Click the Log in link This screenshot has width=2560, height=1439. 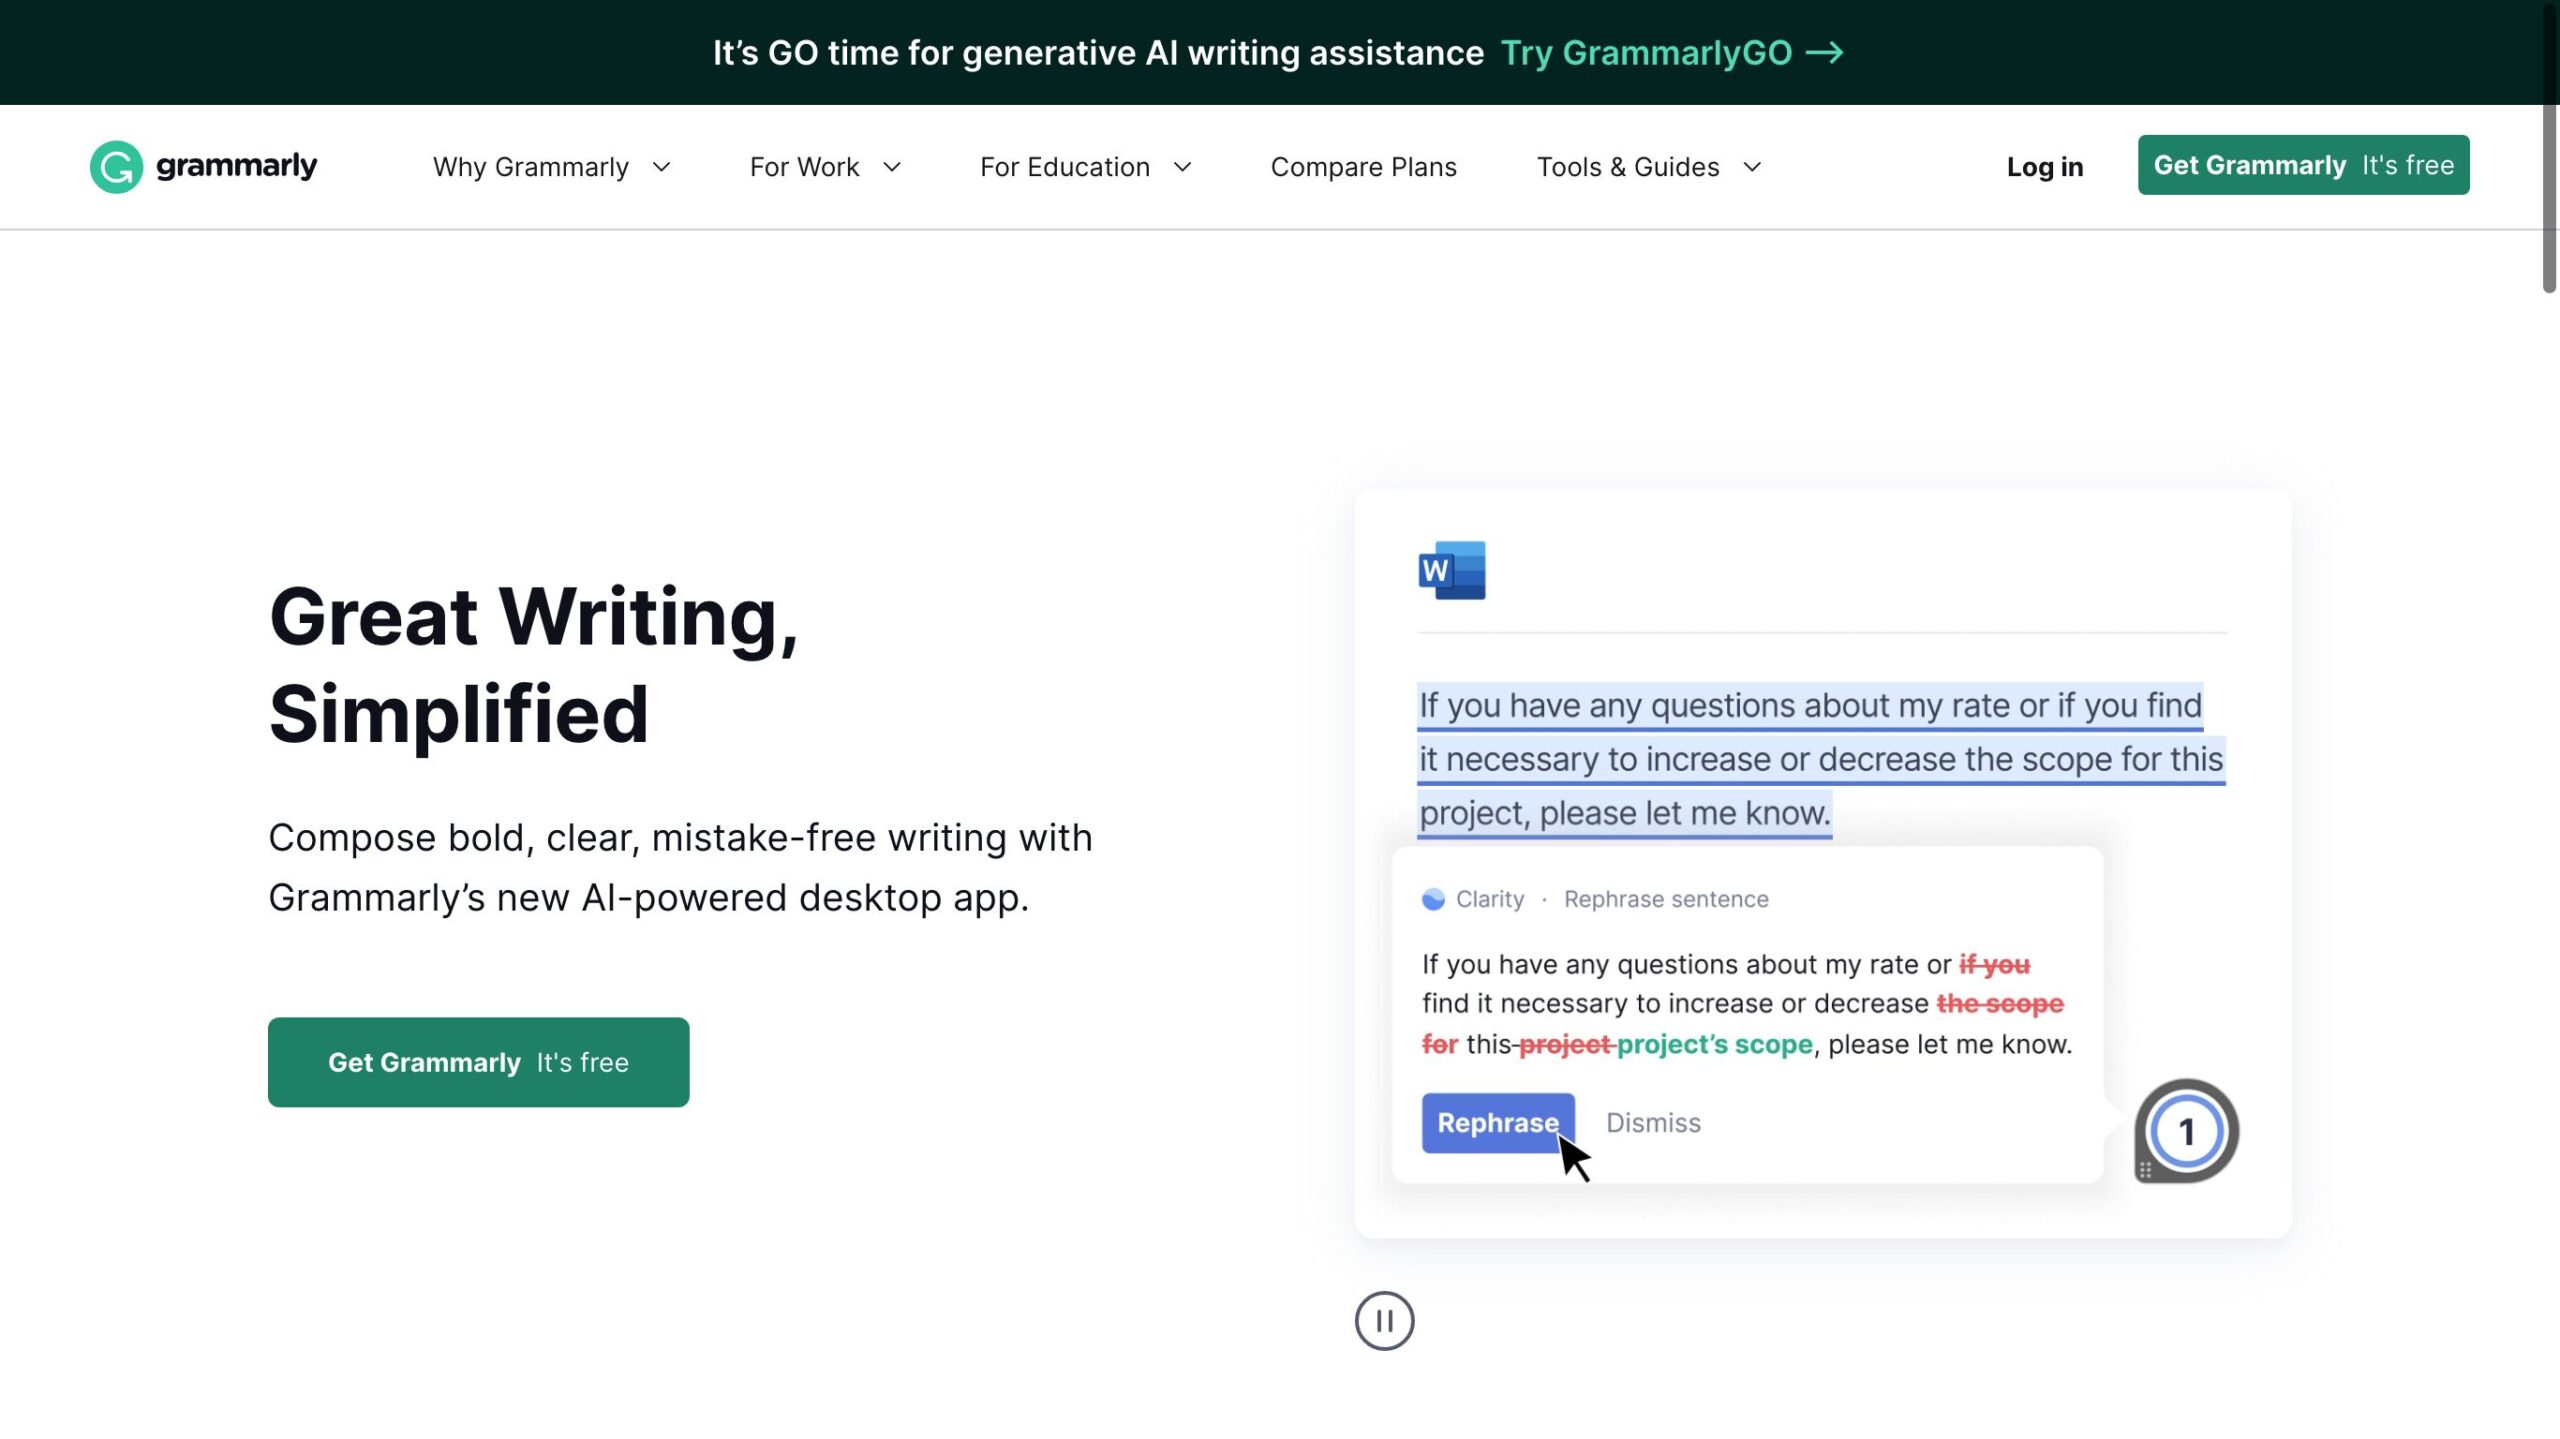[2044, 167]
